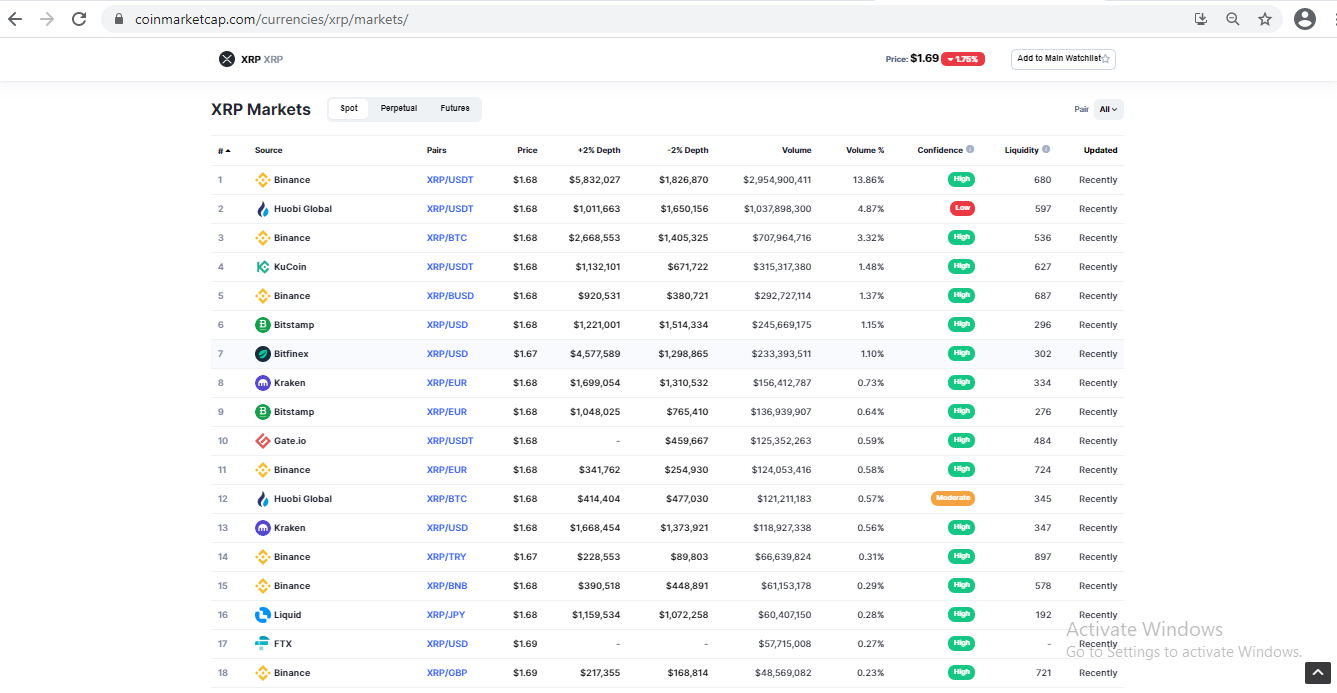Click the Source column header
1337x693 pixels.
tap(269, 151)
